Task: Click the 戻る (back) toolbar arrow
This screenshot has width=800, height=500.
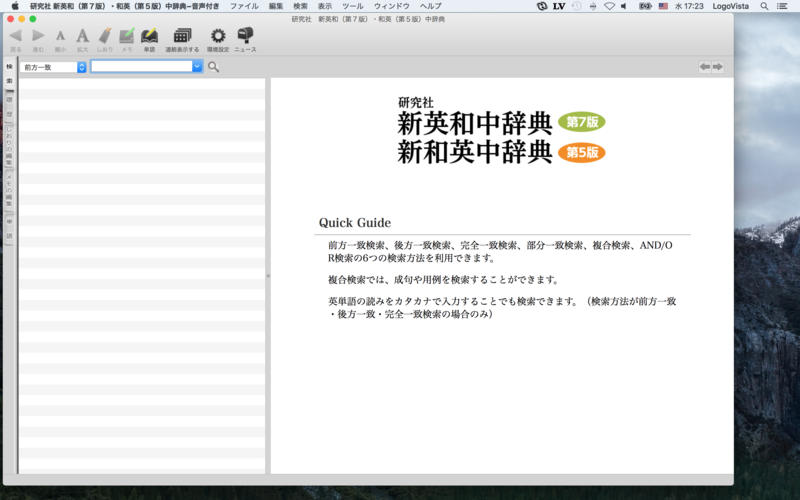Action: point(15,36)
